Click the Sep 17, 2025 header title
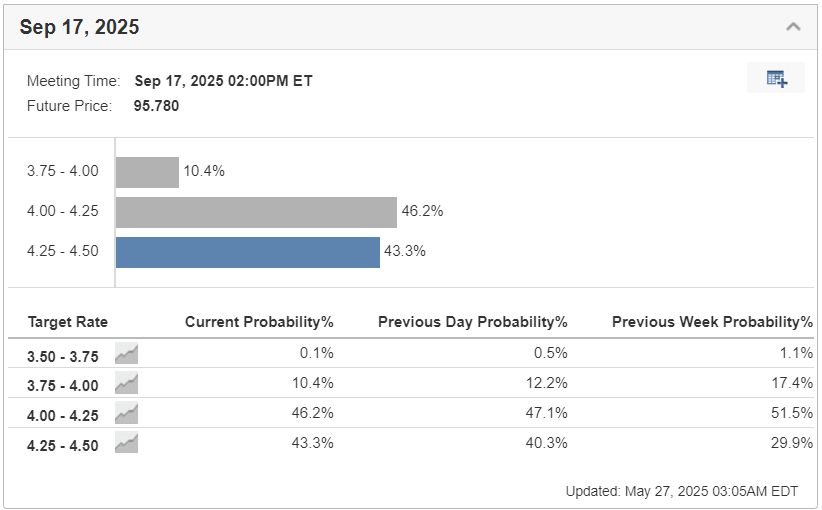The image size is (822, 510). 79,27
